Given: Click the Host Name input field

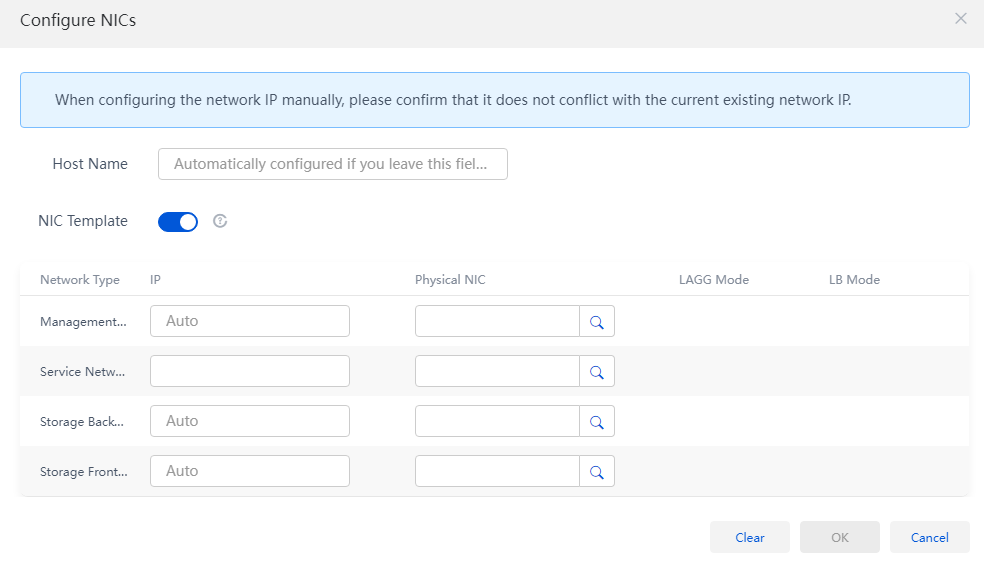Looking at the screenshot, I should click(333, 164).
